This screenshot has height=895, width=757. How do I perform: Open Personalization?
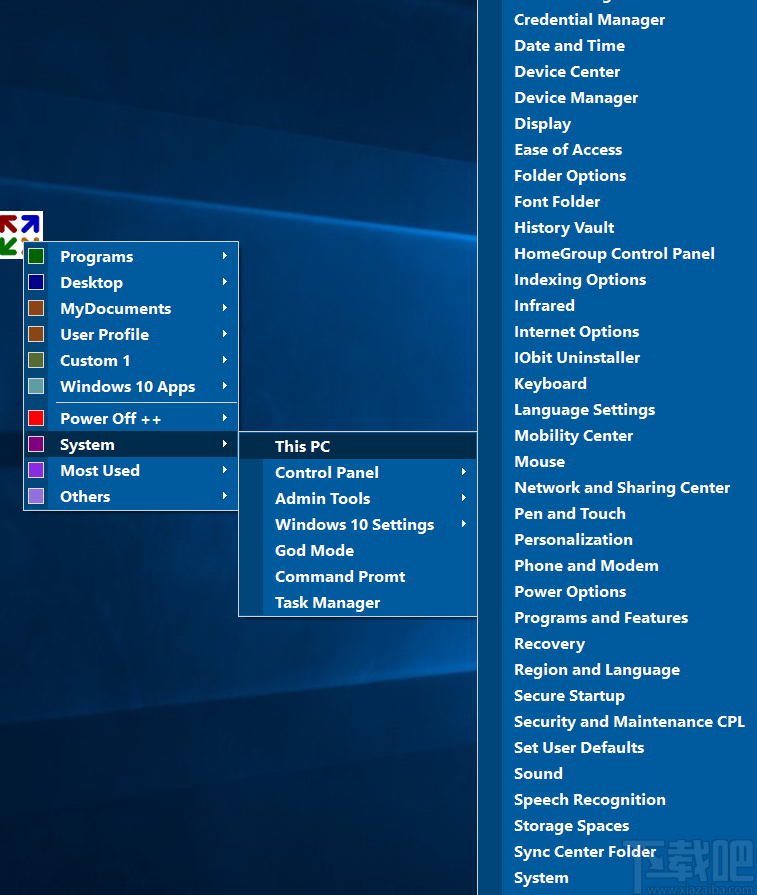pos(573,539)
